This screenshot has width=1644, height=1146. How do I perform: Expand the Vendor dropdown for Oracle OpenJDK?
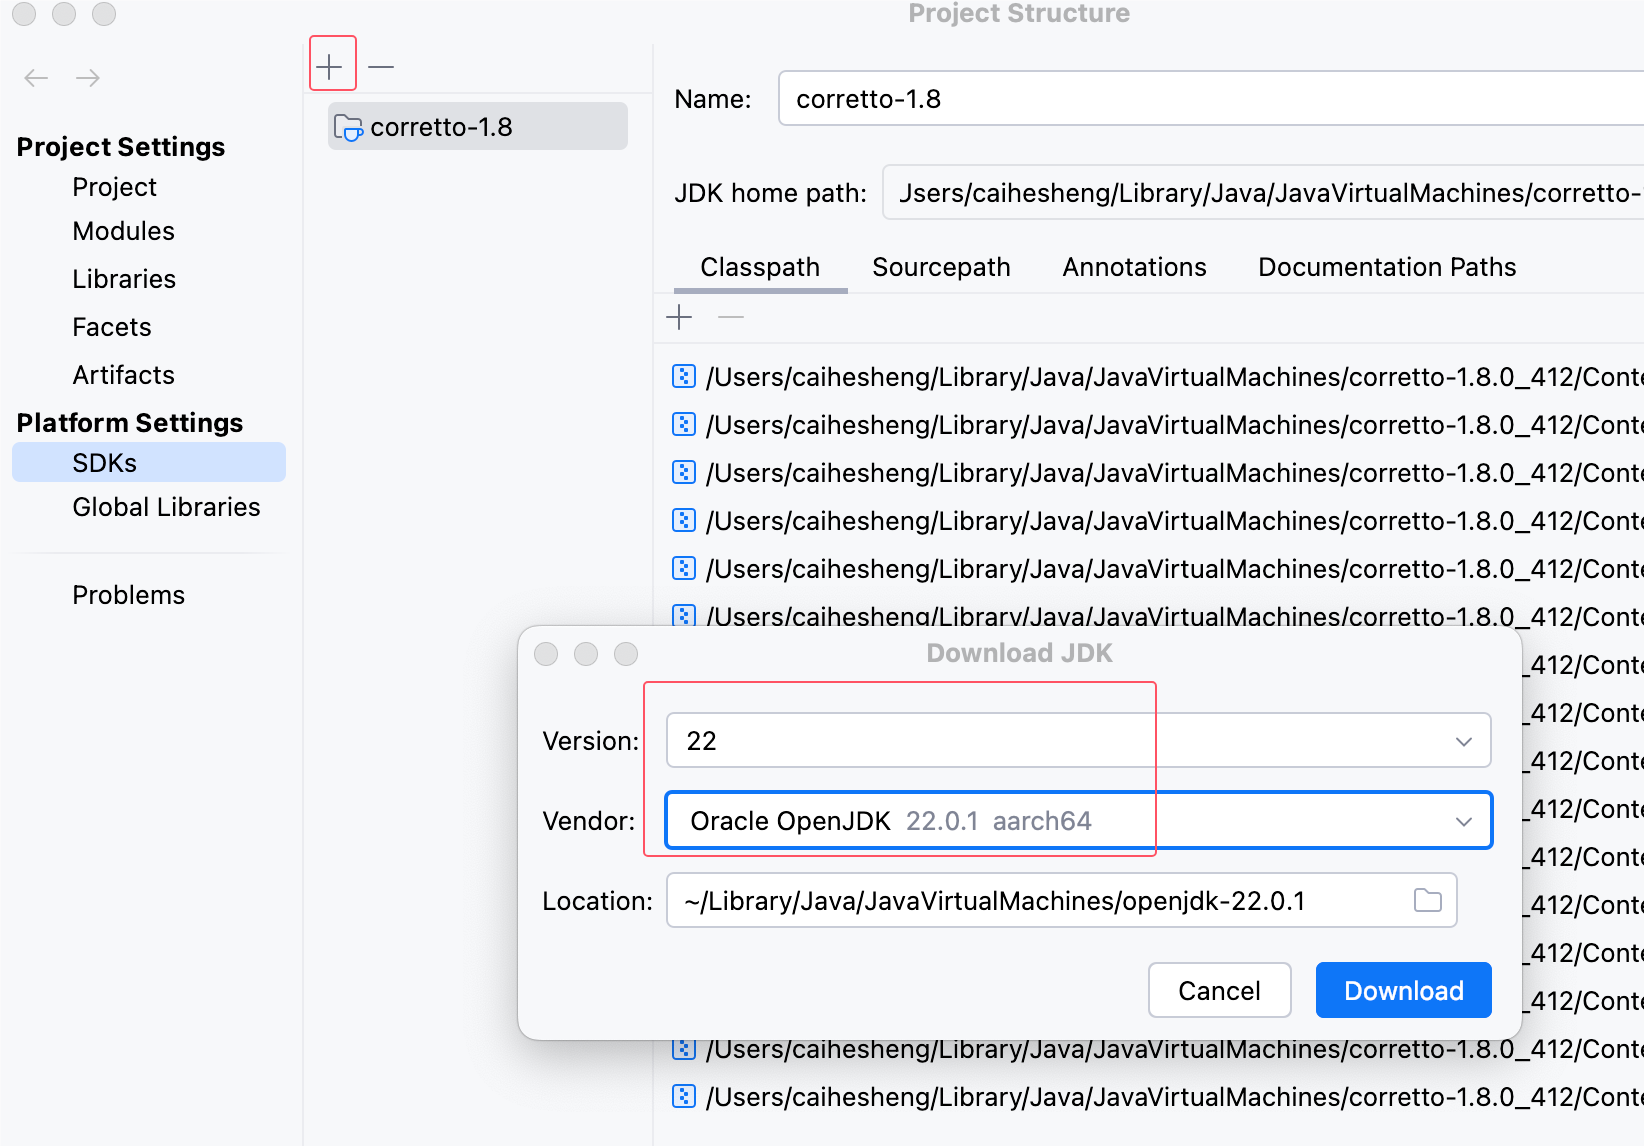point(1077,820)
